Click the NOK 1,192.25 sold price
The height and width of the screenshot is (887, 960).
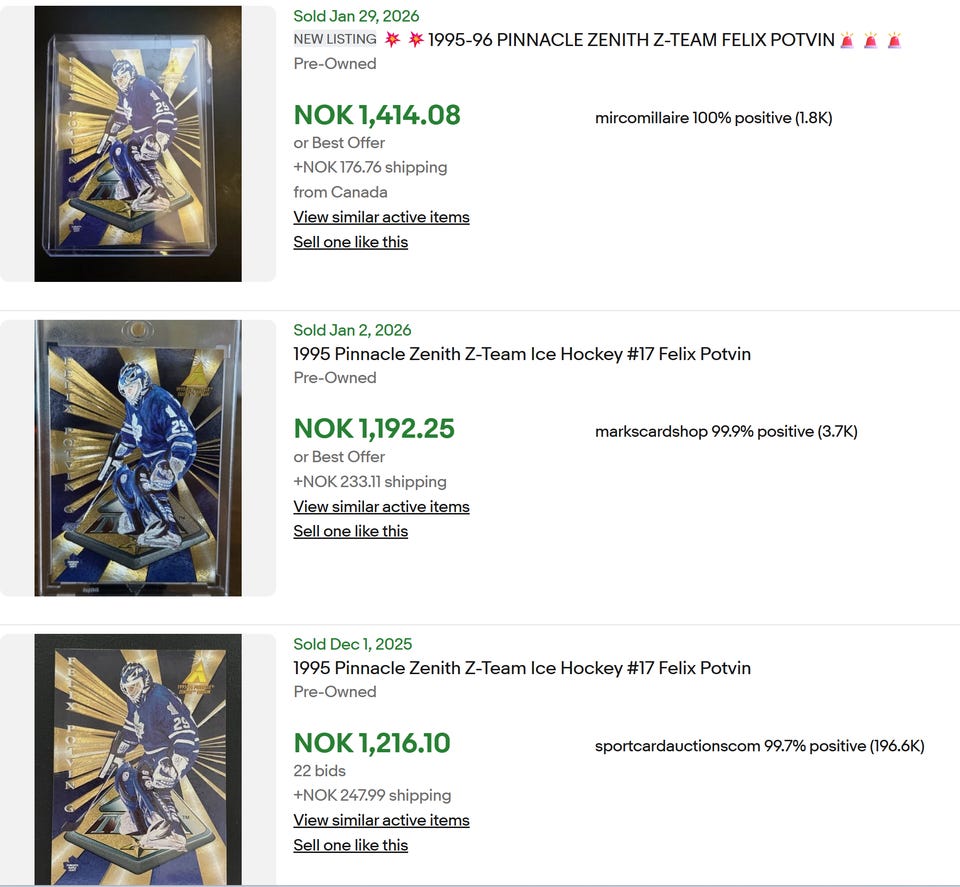374,429
